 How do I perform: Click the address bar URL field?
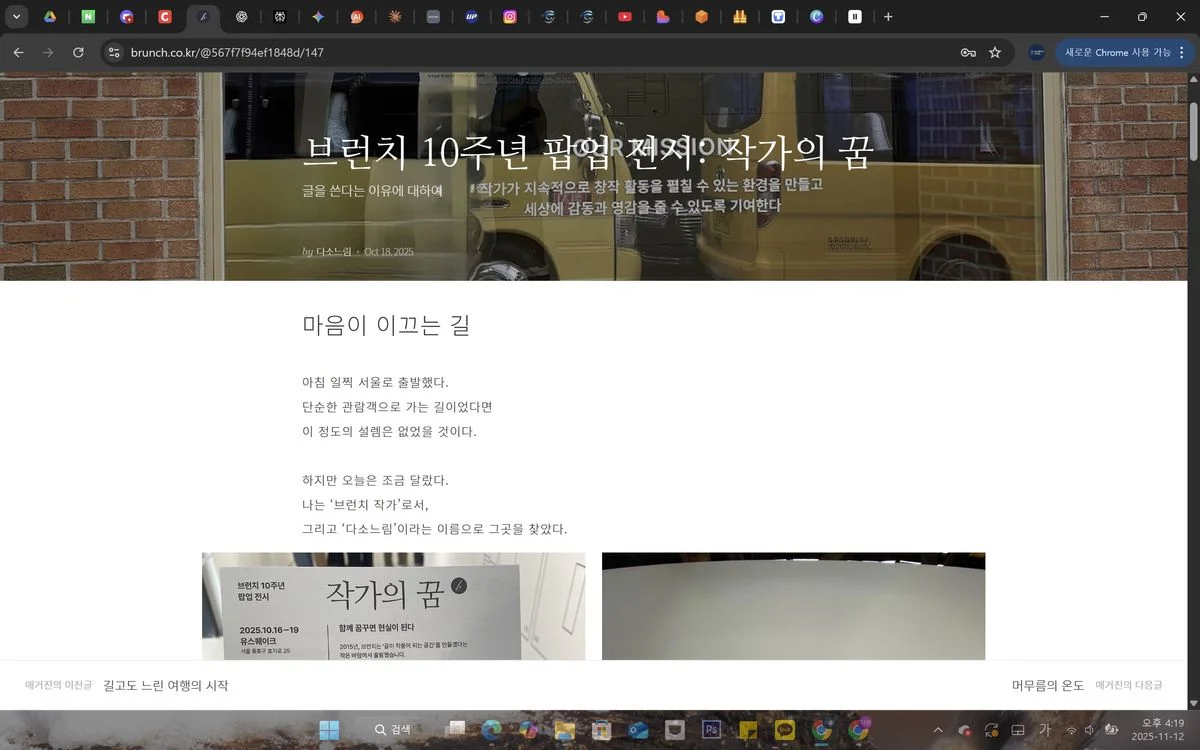tap(500, 52)
